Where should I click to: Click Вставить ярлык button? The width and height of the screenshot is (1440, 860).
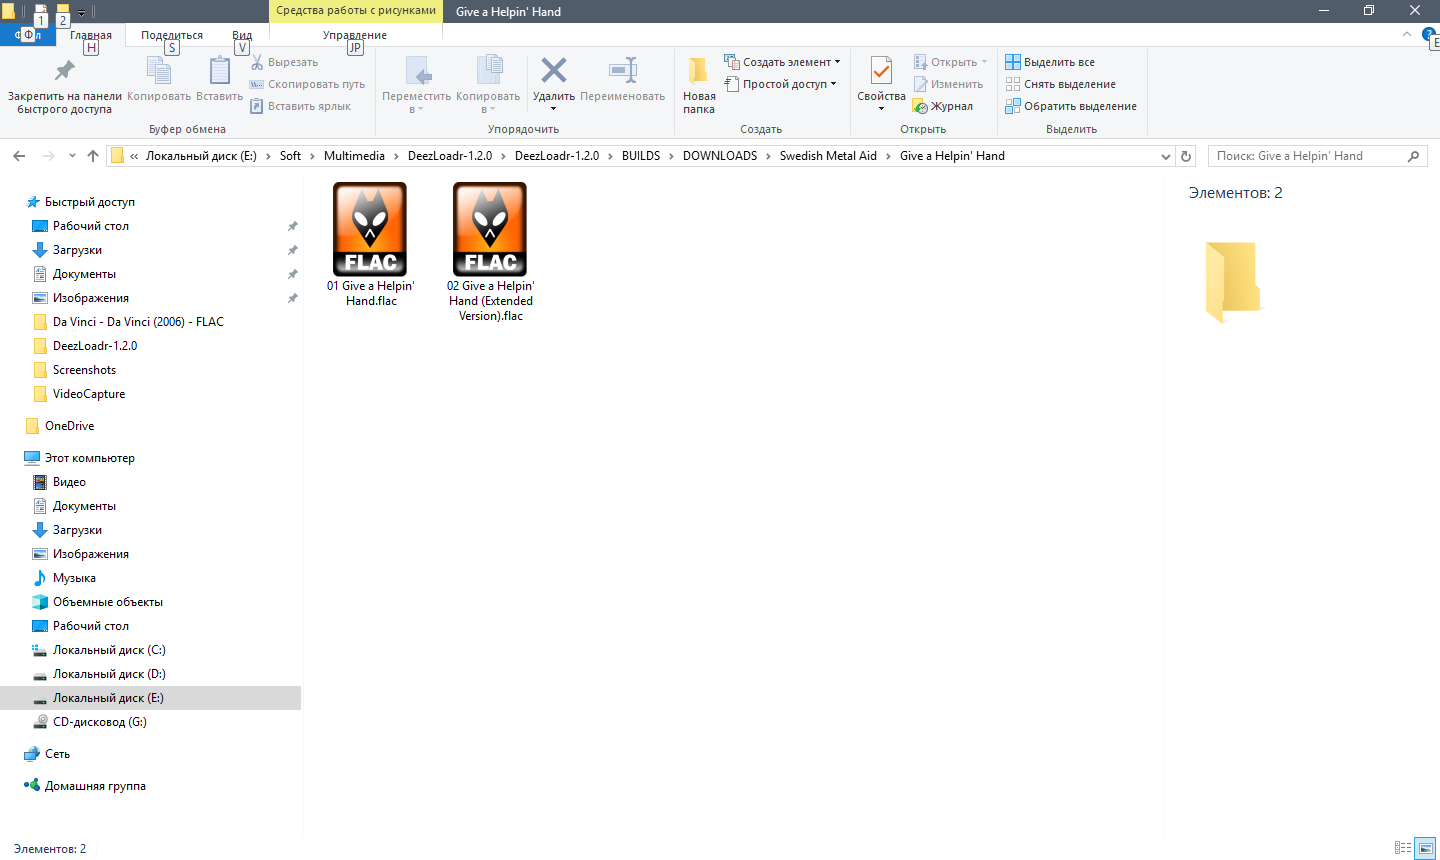tap(301, 106)
